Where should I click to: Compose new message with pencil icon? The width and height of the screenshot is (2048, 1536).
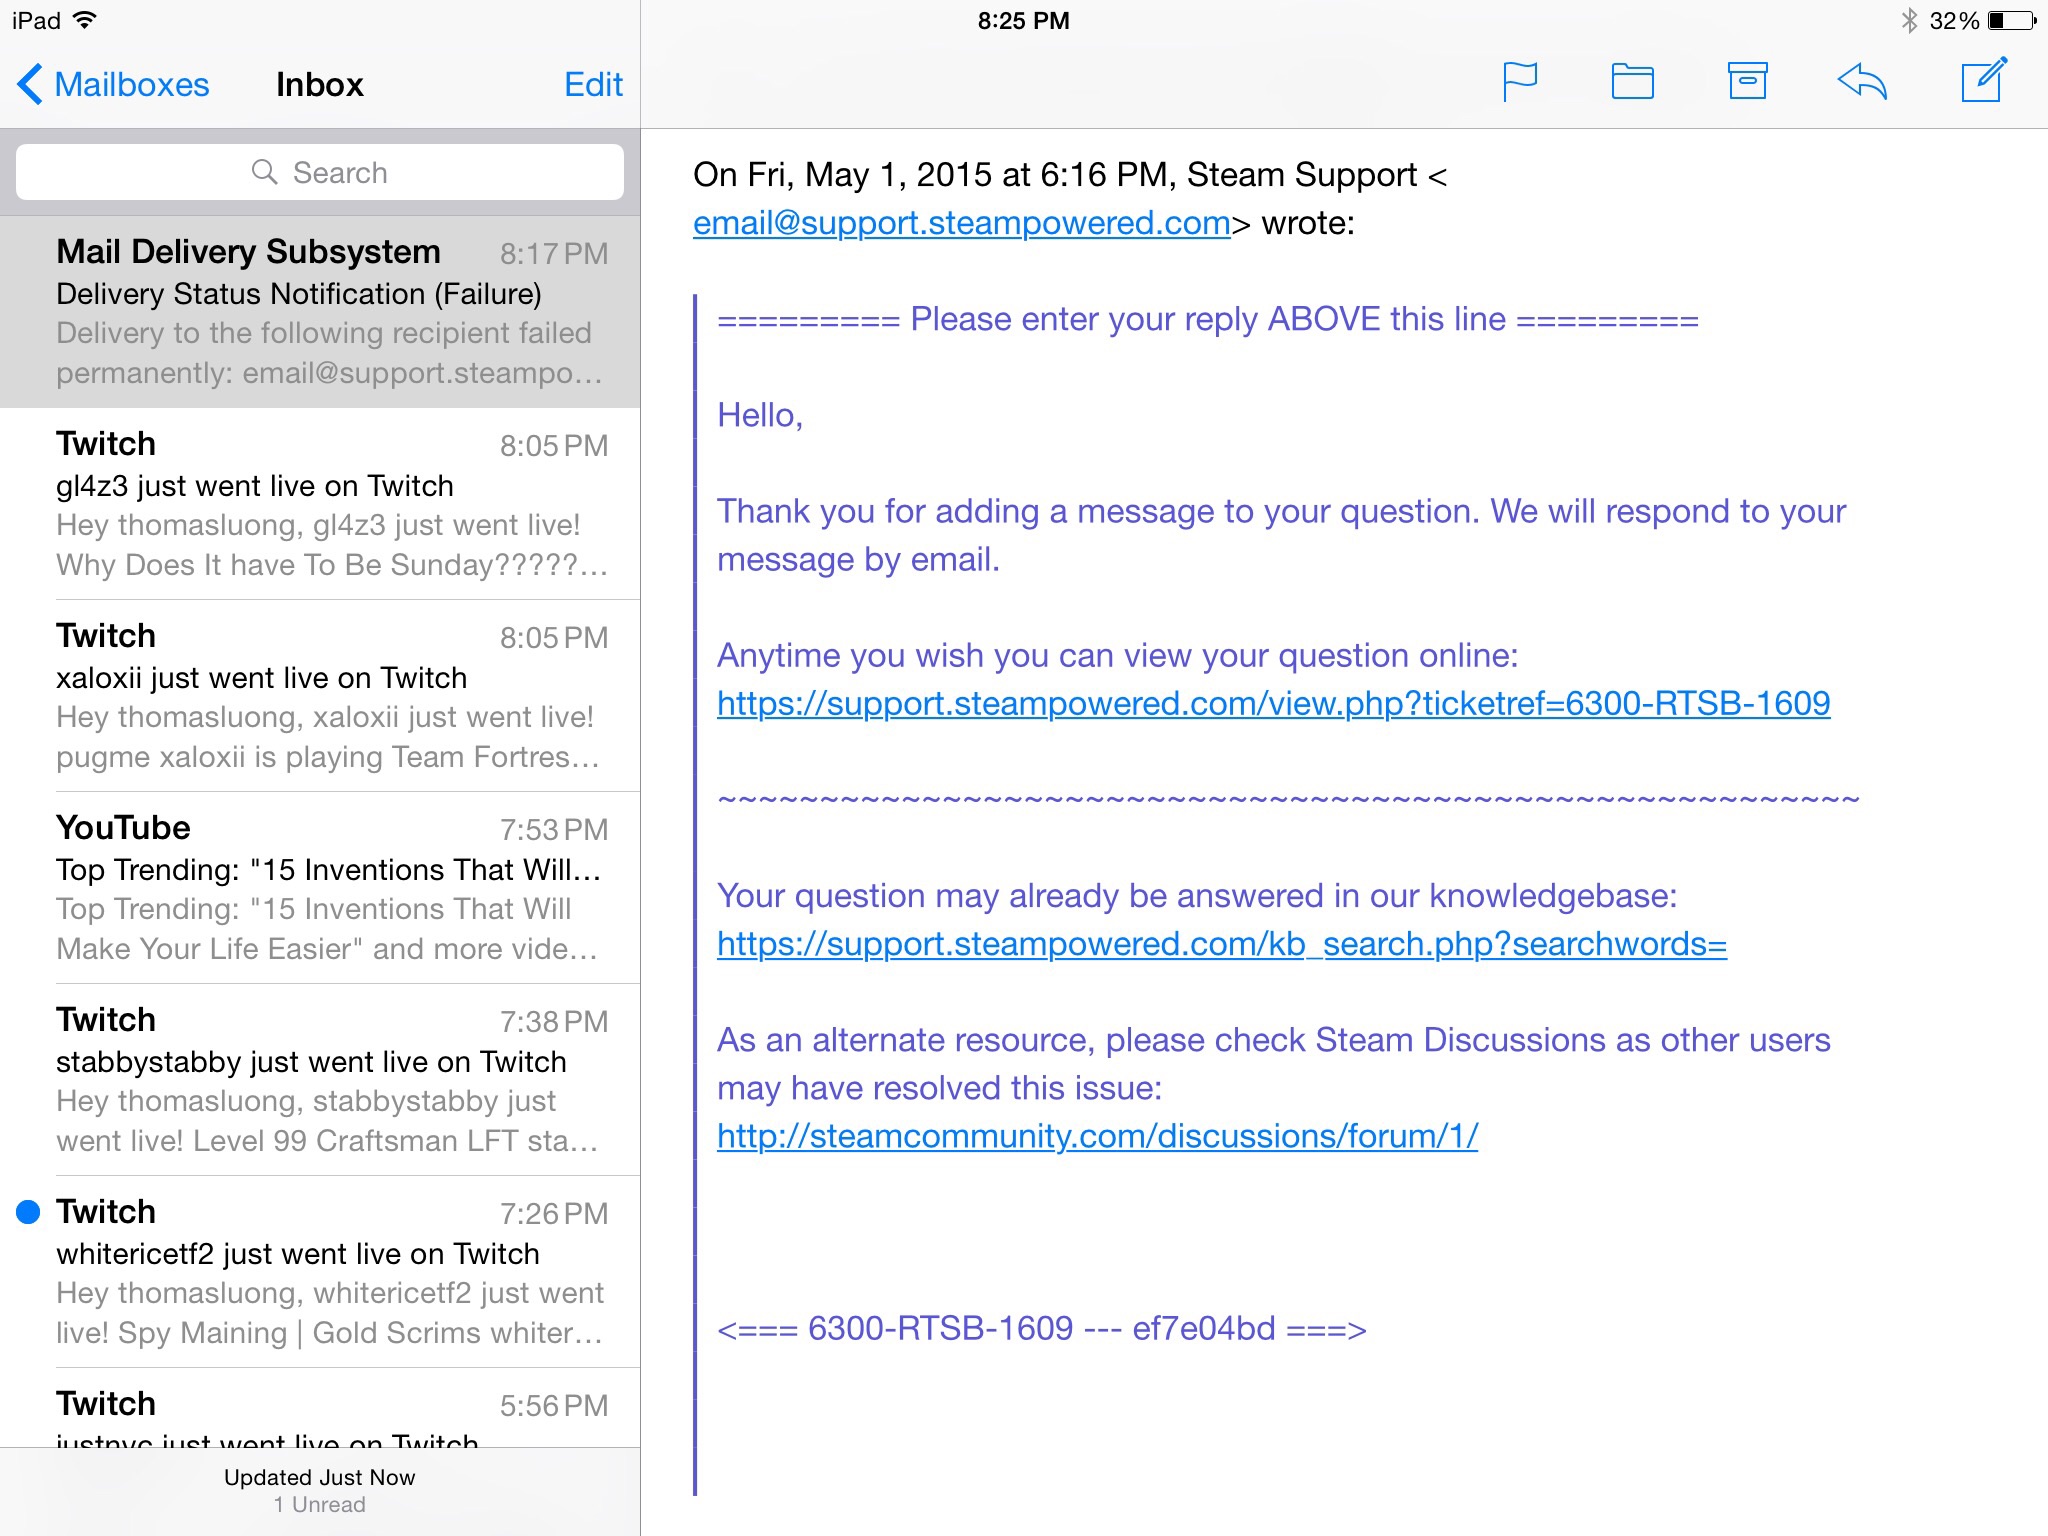[1983, 80]
